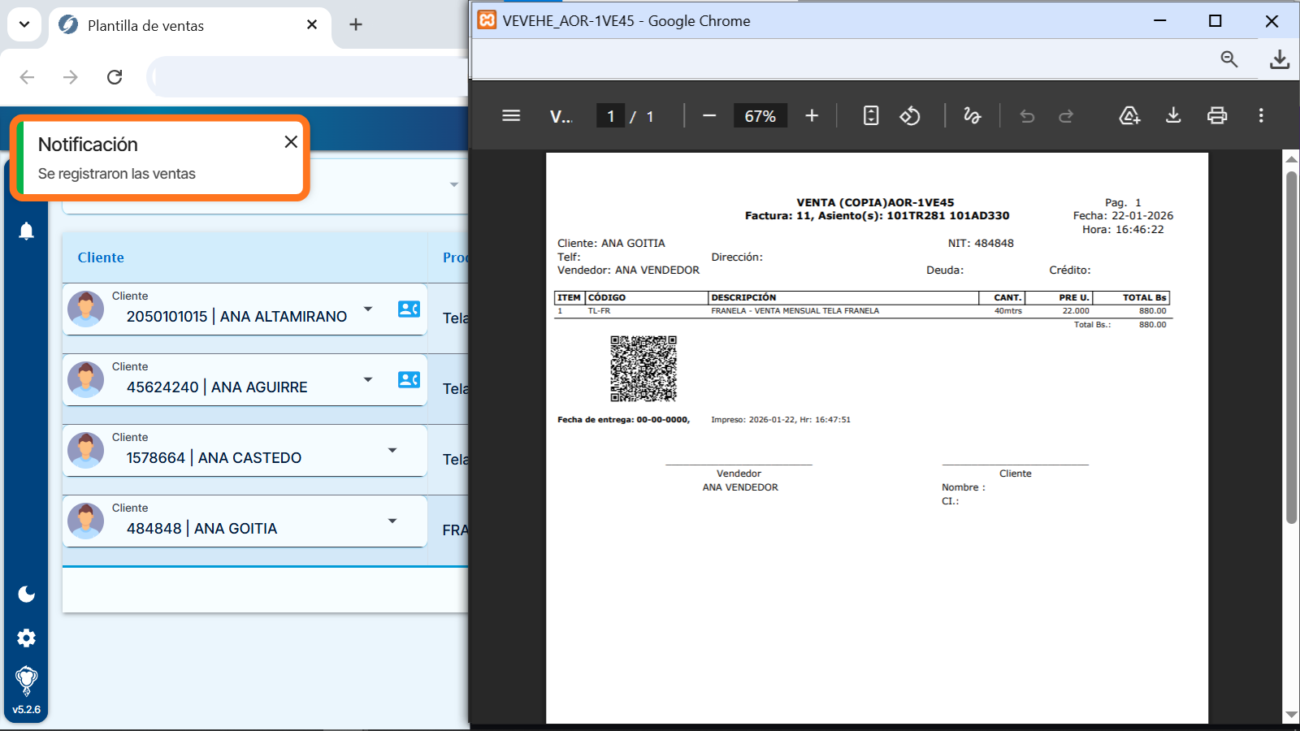Zoom out the PDF document
This screenshot has width=1300, height=731.
[x=709, y=116]
